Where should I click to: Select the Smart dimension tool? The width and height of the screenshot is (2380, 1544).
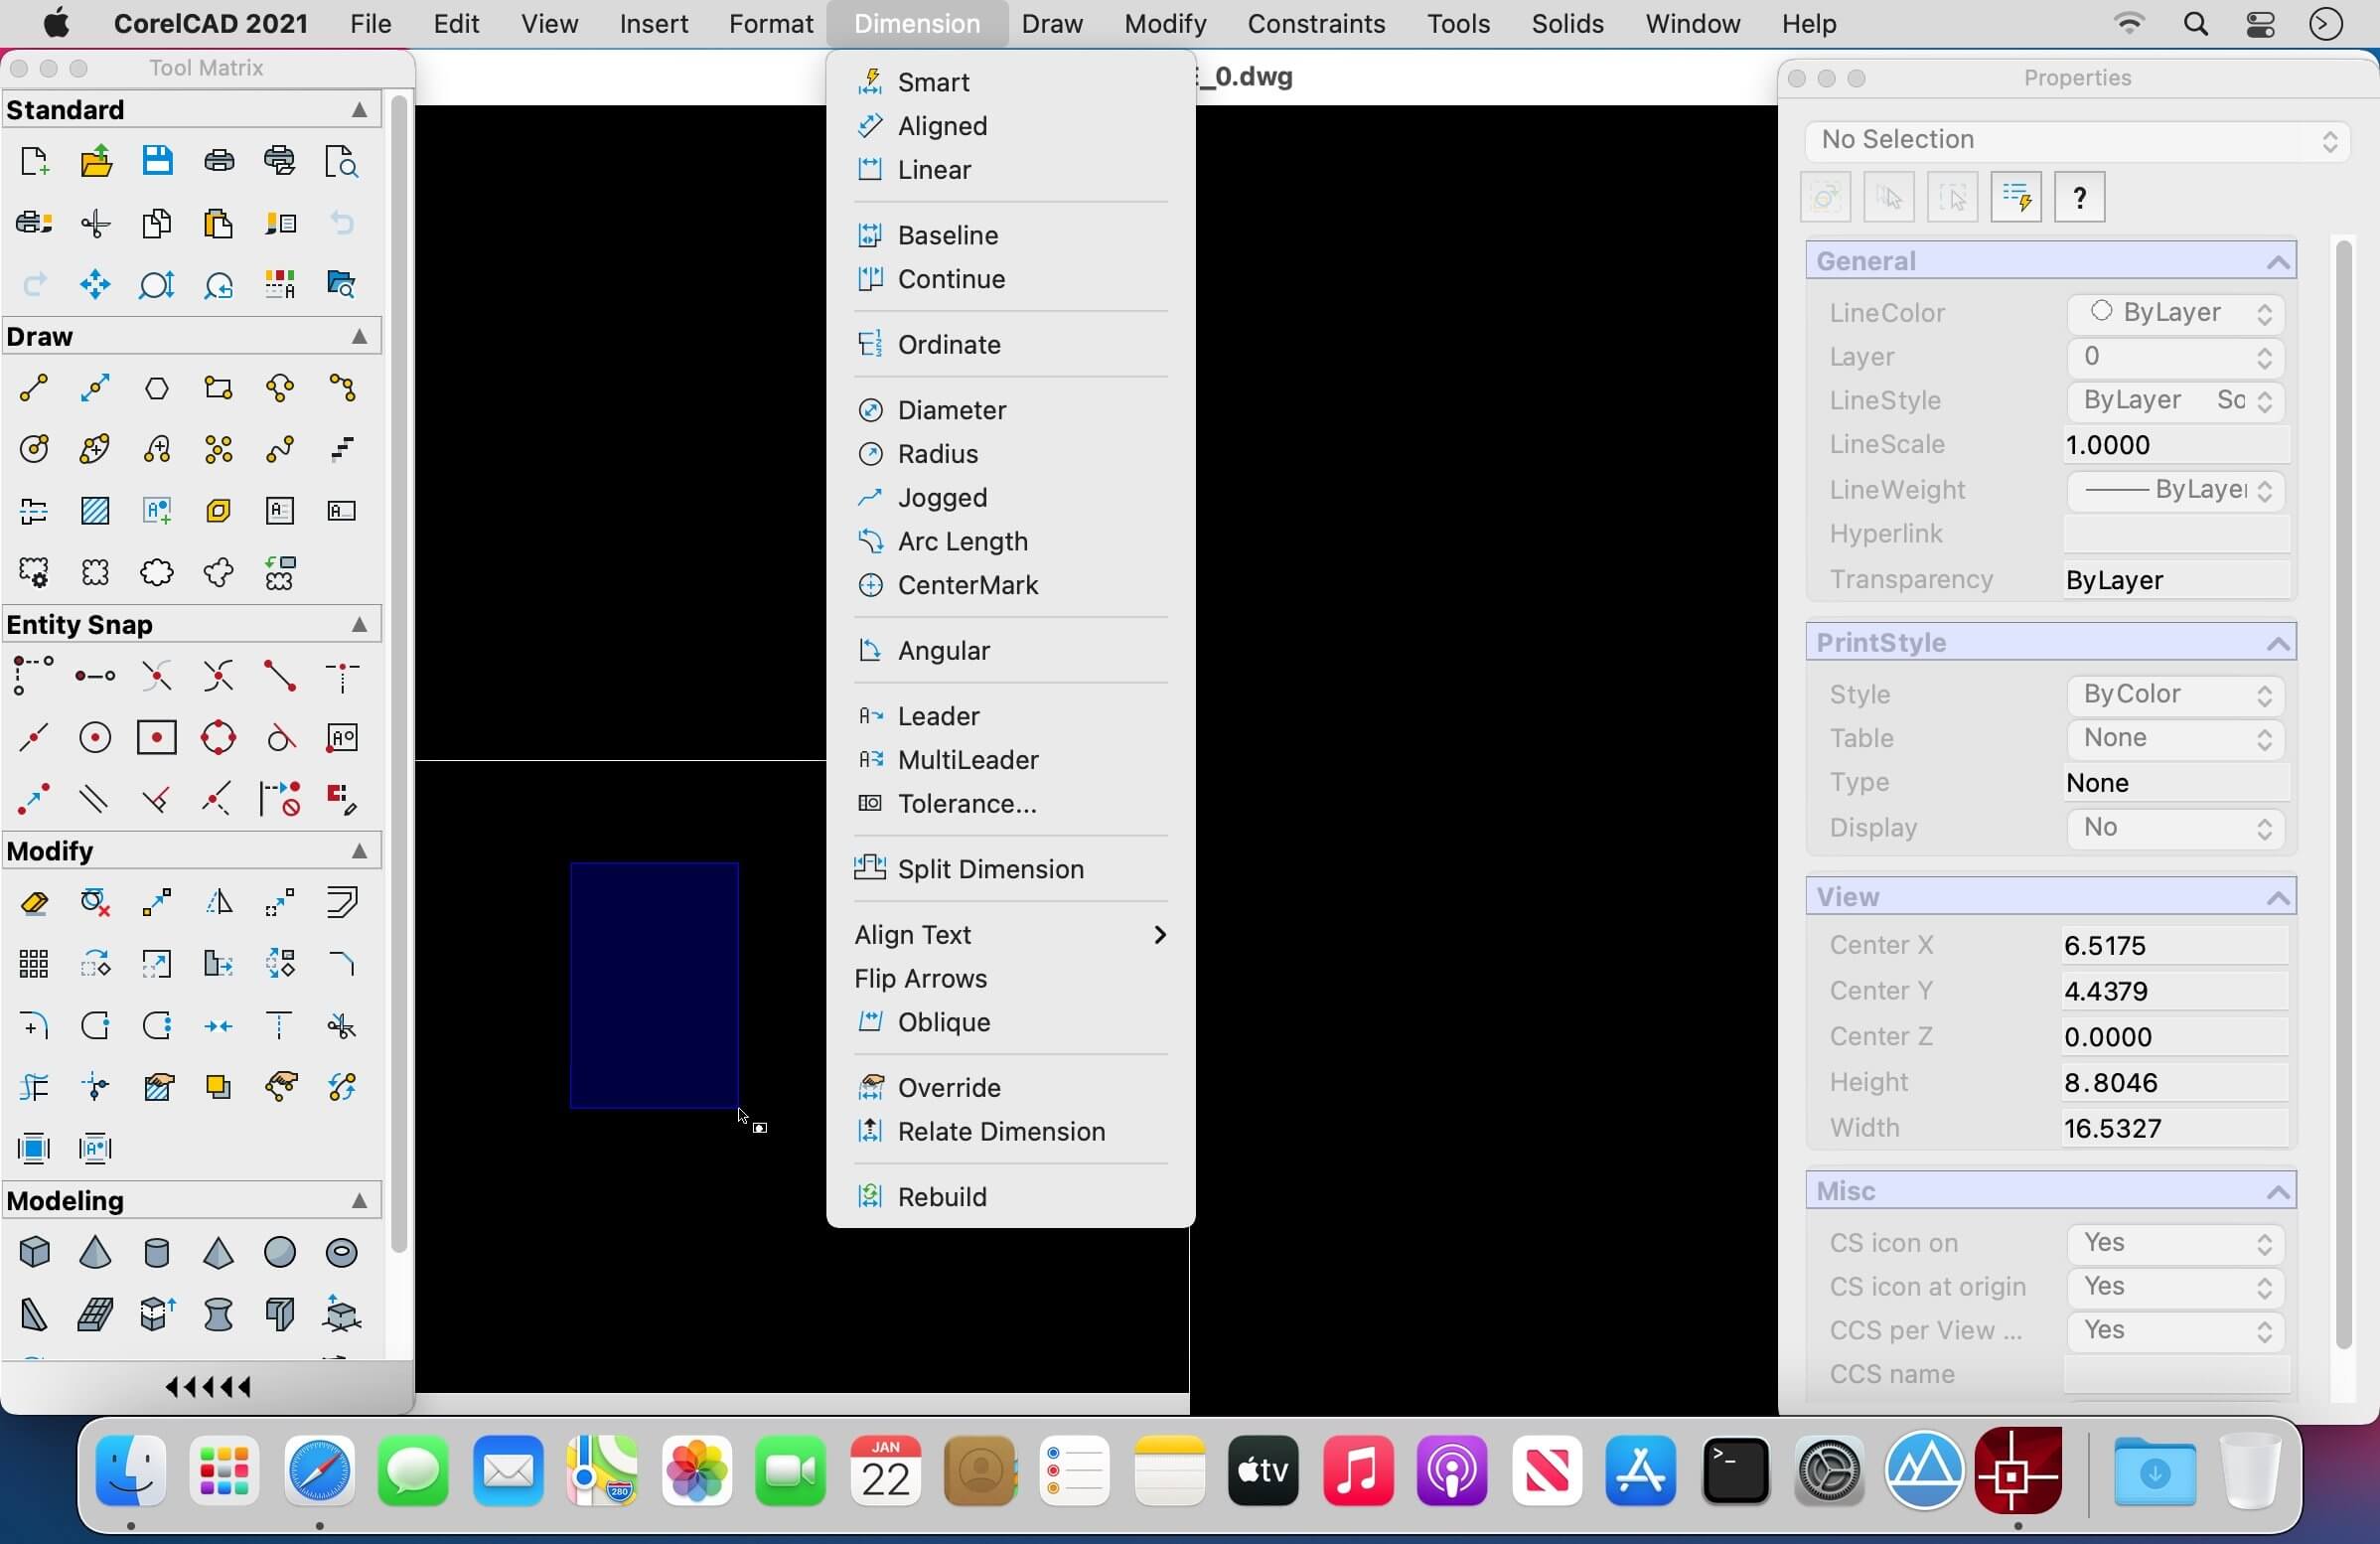[x=932, y=81]
